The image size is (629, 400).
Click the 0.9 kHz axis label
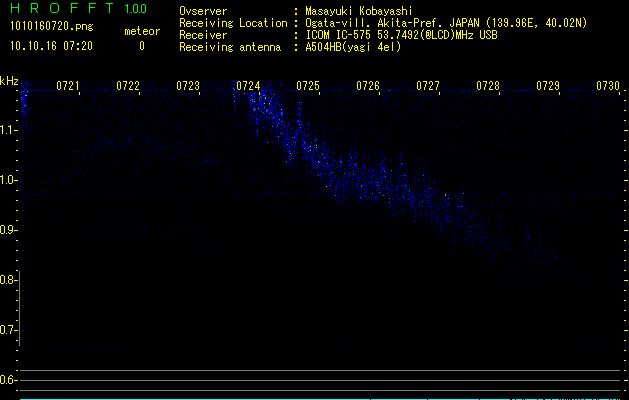(8, 230)
